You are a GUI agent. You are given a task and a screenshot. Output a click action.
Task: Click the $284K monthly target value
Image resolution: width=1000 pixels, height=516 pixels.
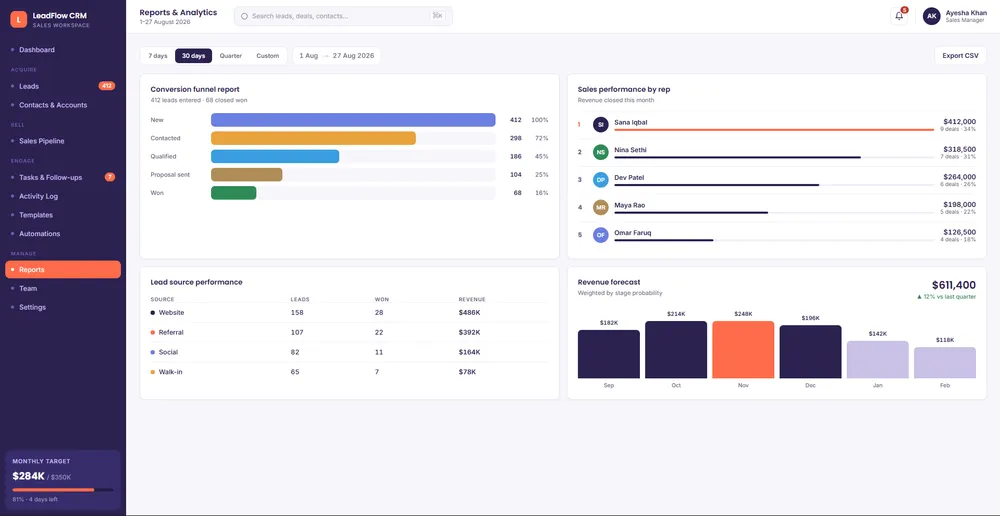tap(28, 476)
